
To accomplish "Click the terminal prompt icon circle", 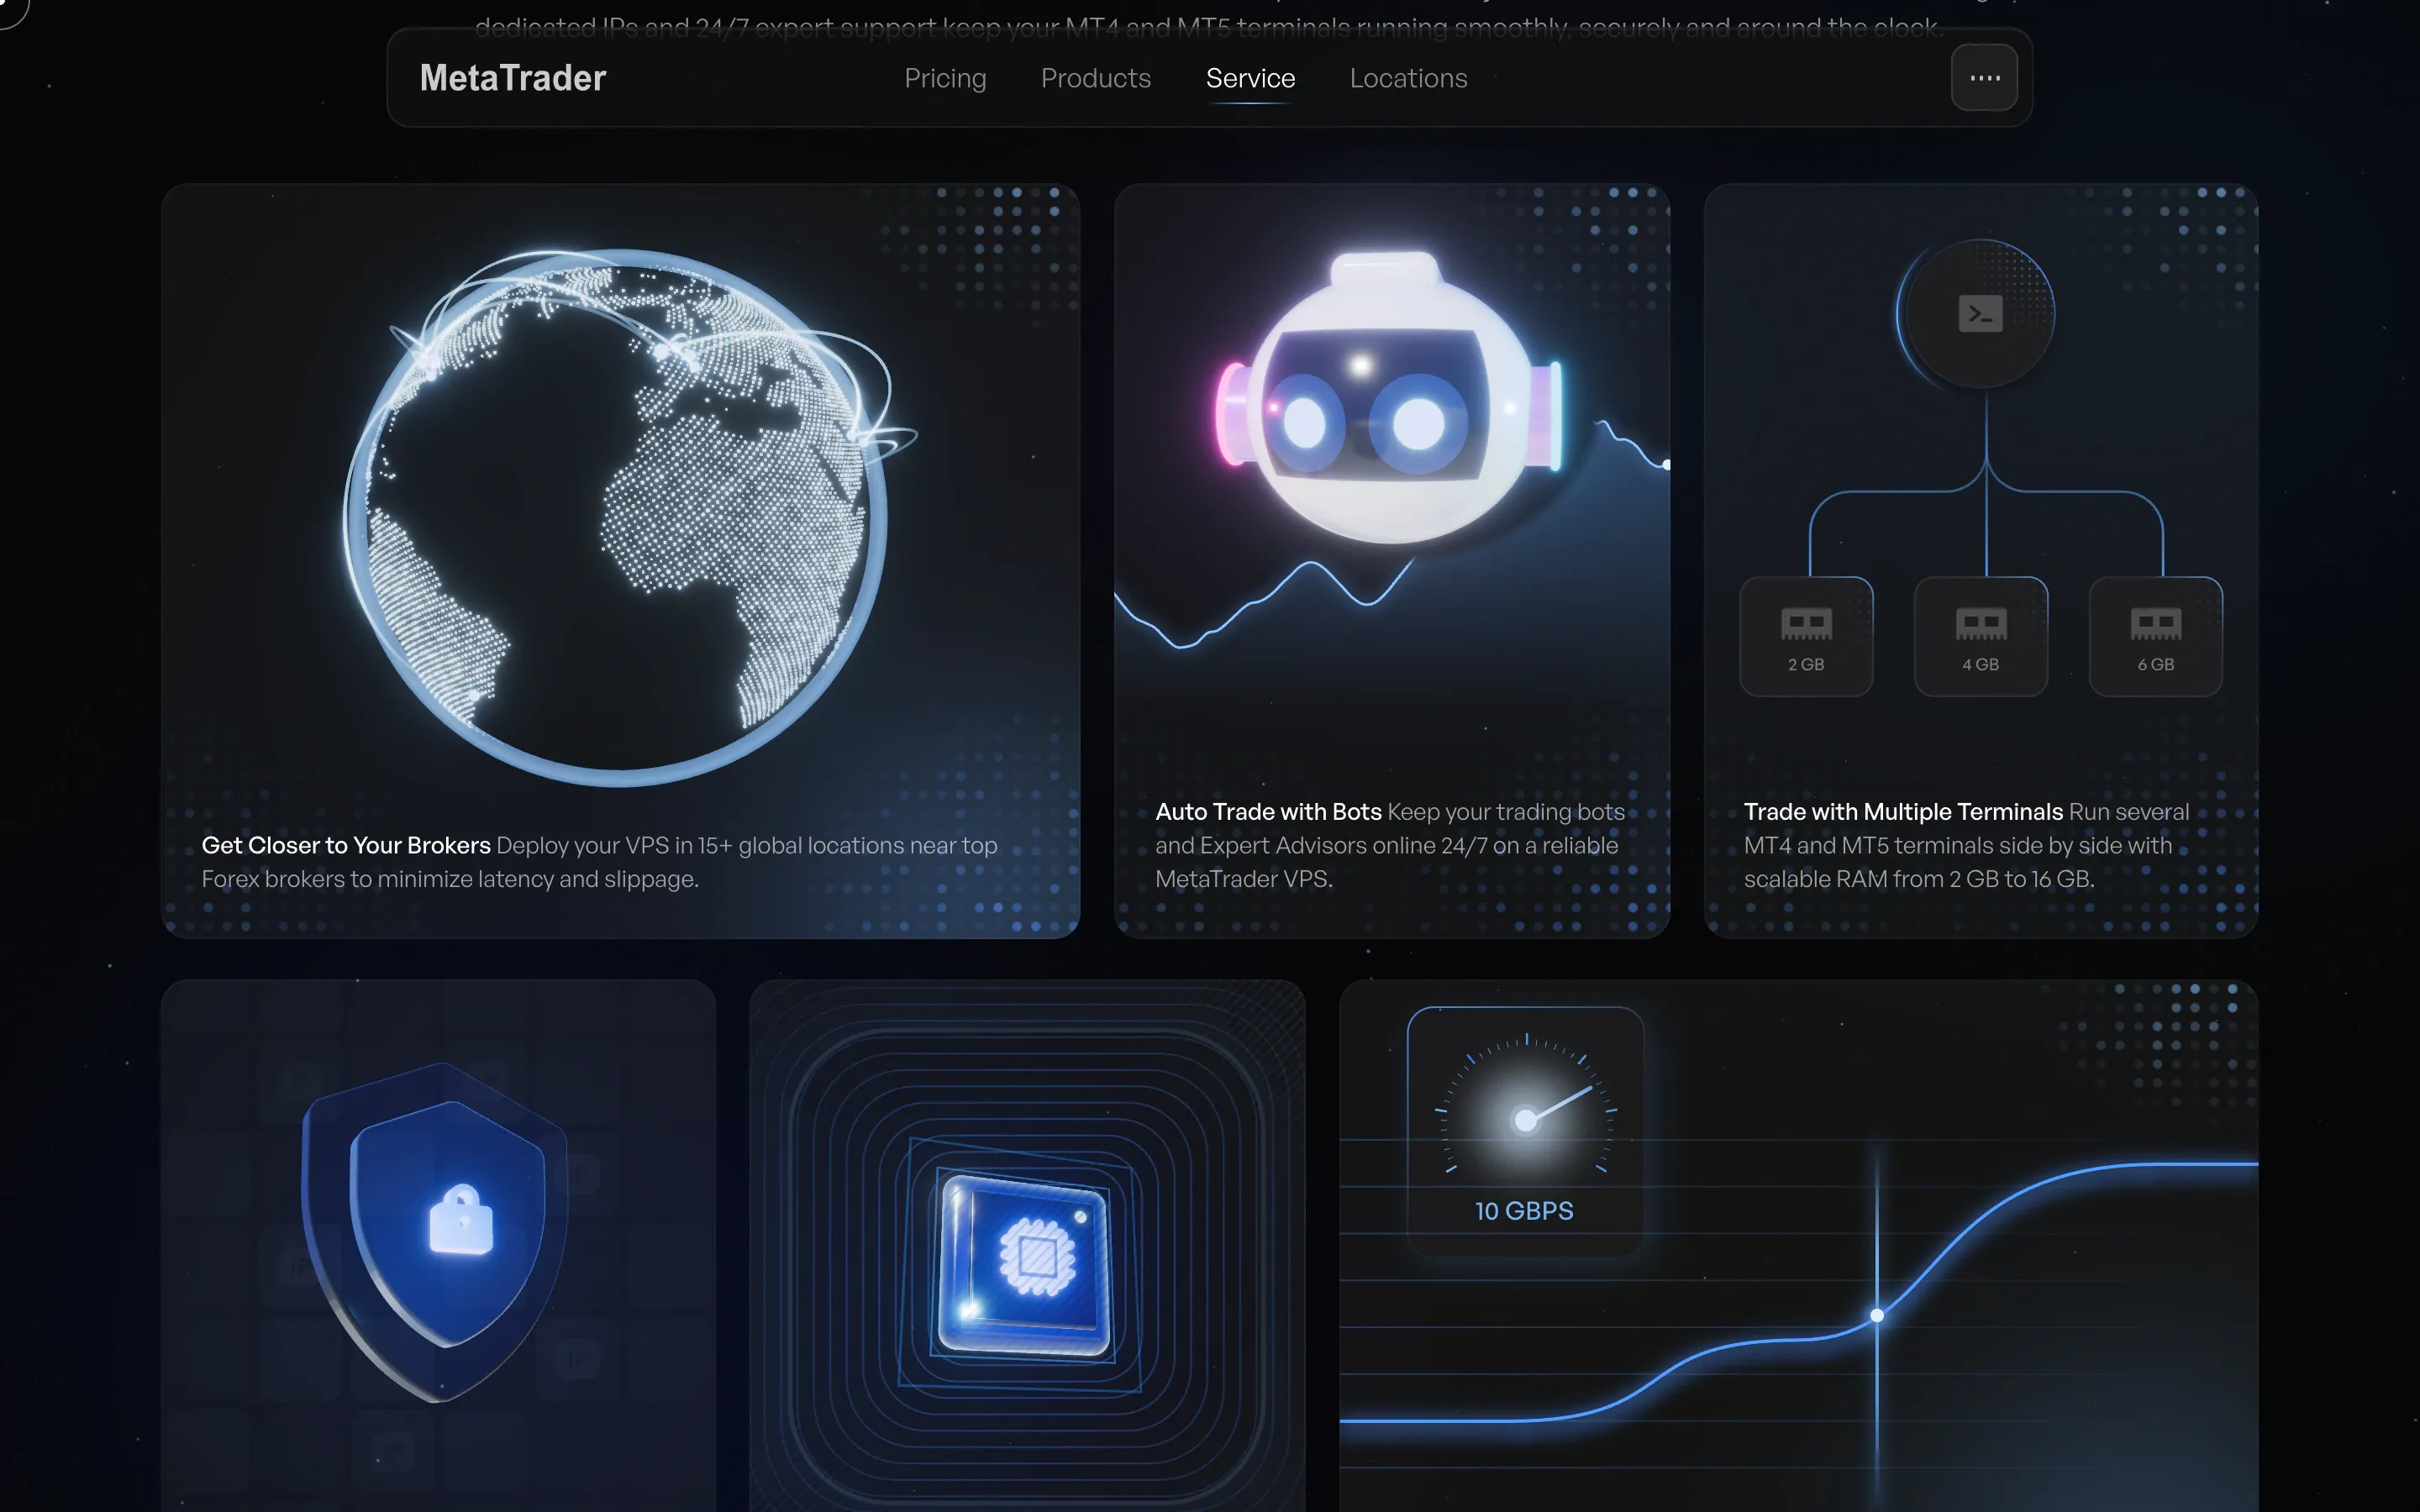I will coord(1979,314).
